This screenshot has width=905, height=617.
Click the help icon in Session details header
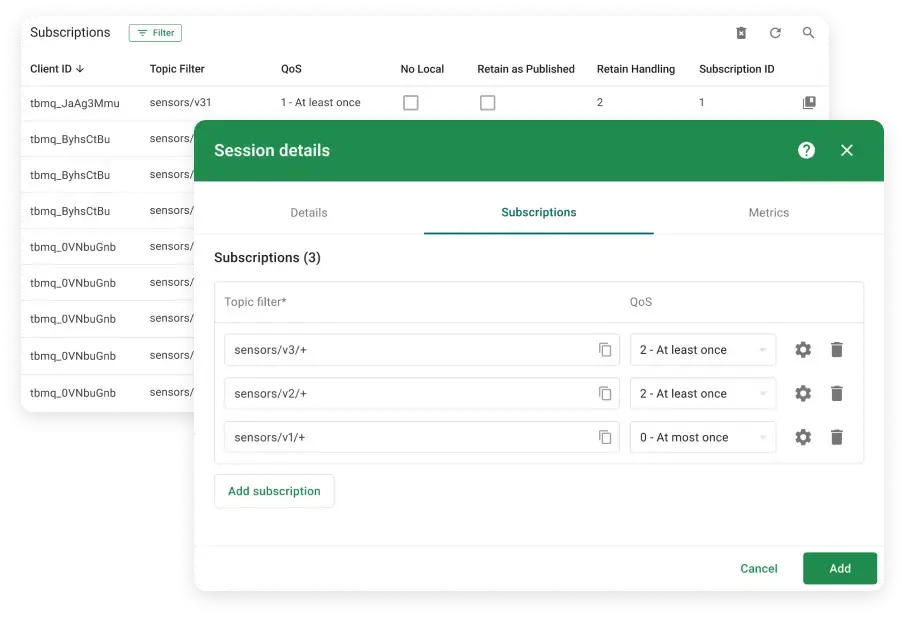coord(806,150)
